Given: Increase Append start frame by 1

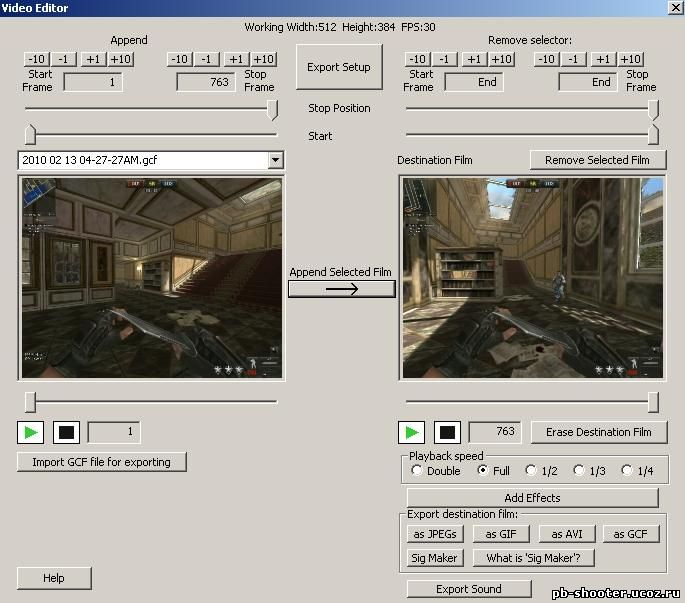Looking at the screenshot, I should pos(93,59).
